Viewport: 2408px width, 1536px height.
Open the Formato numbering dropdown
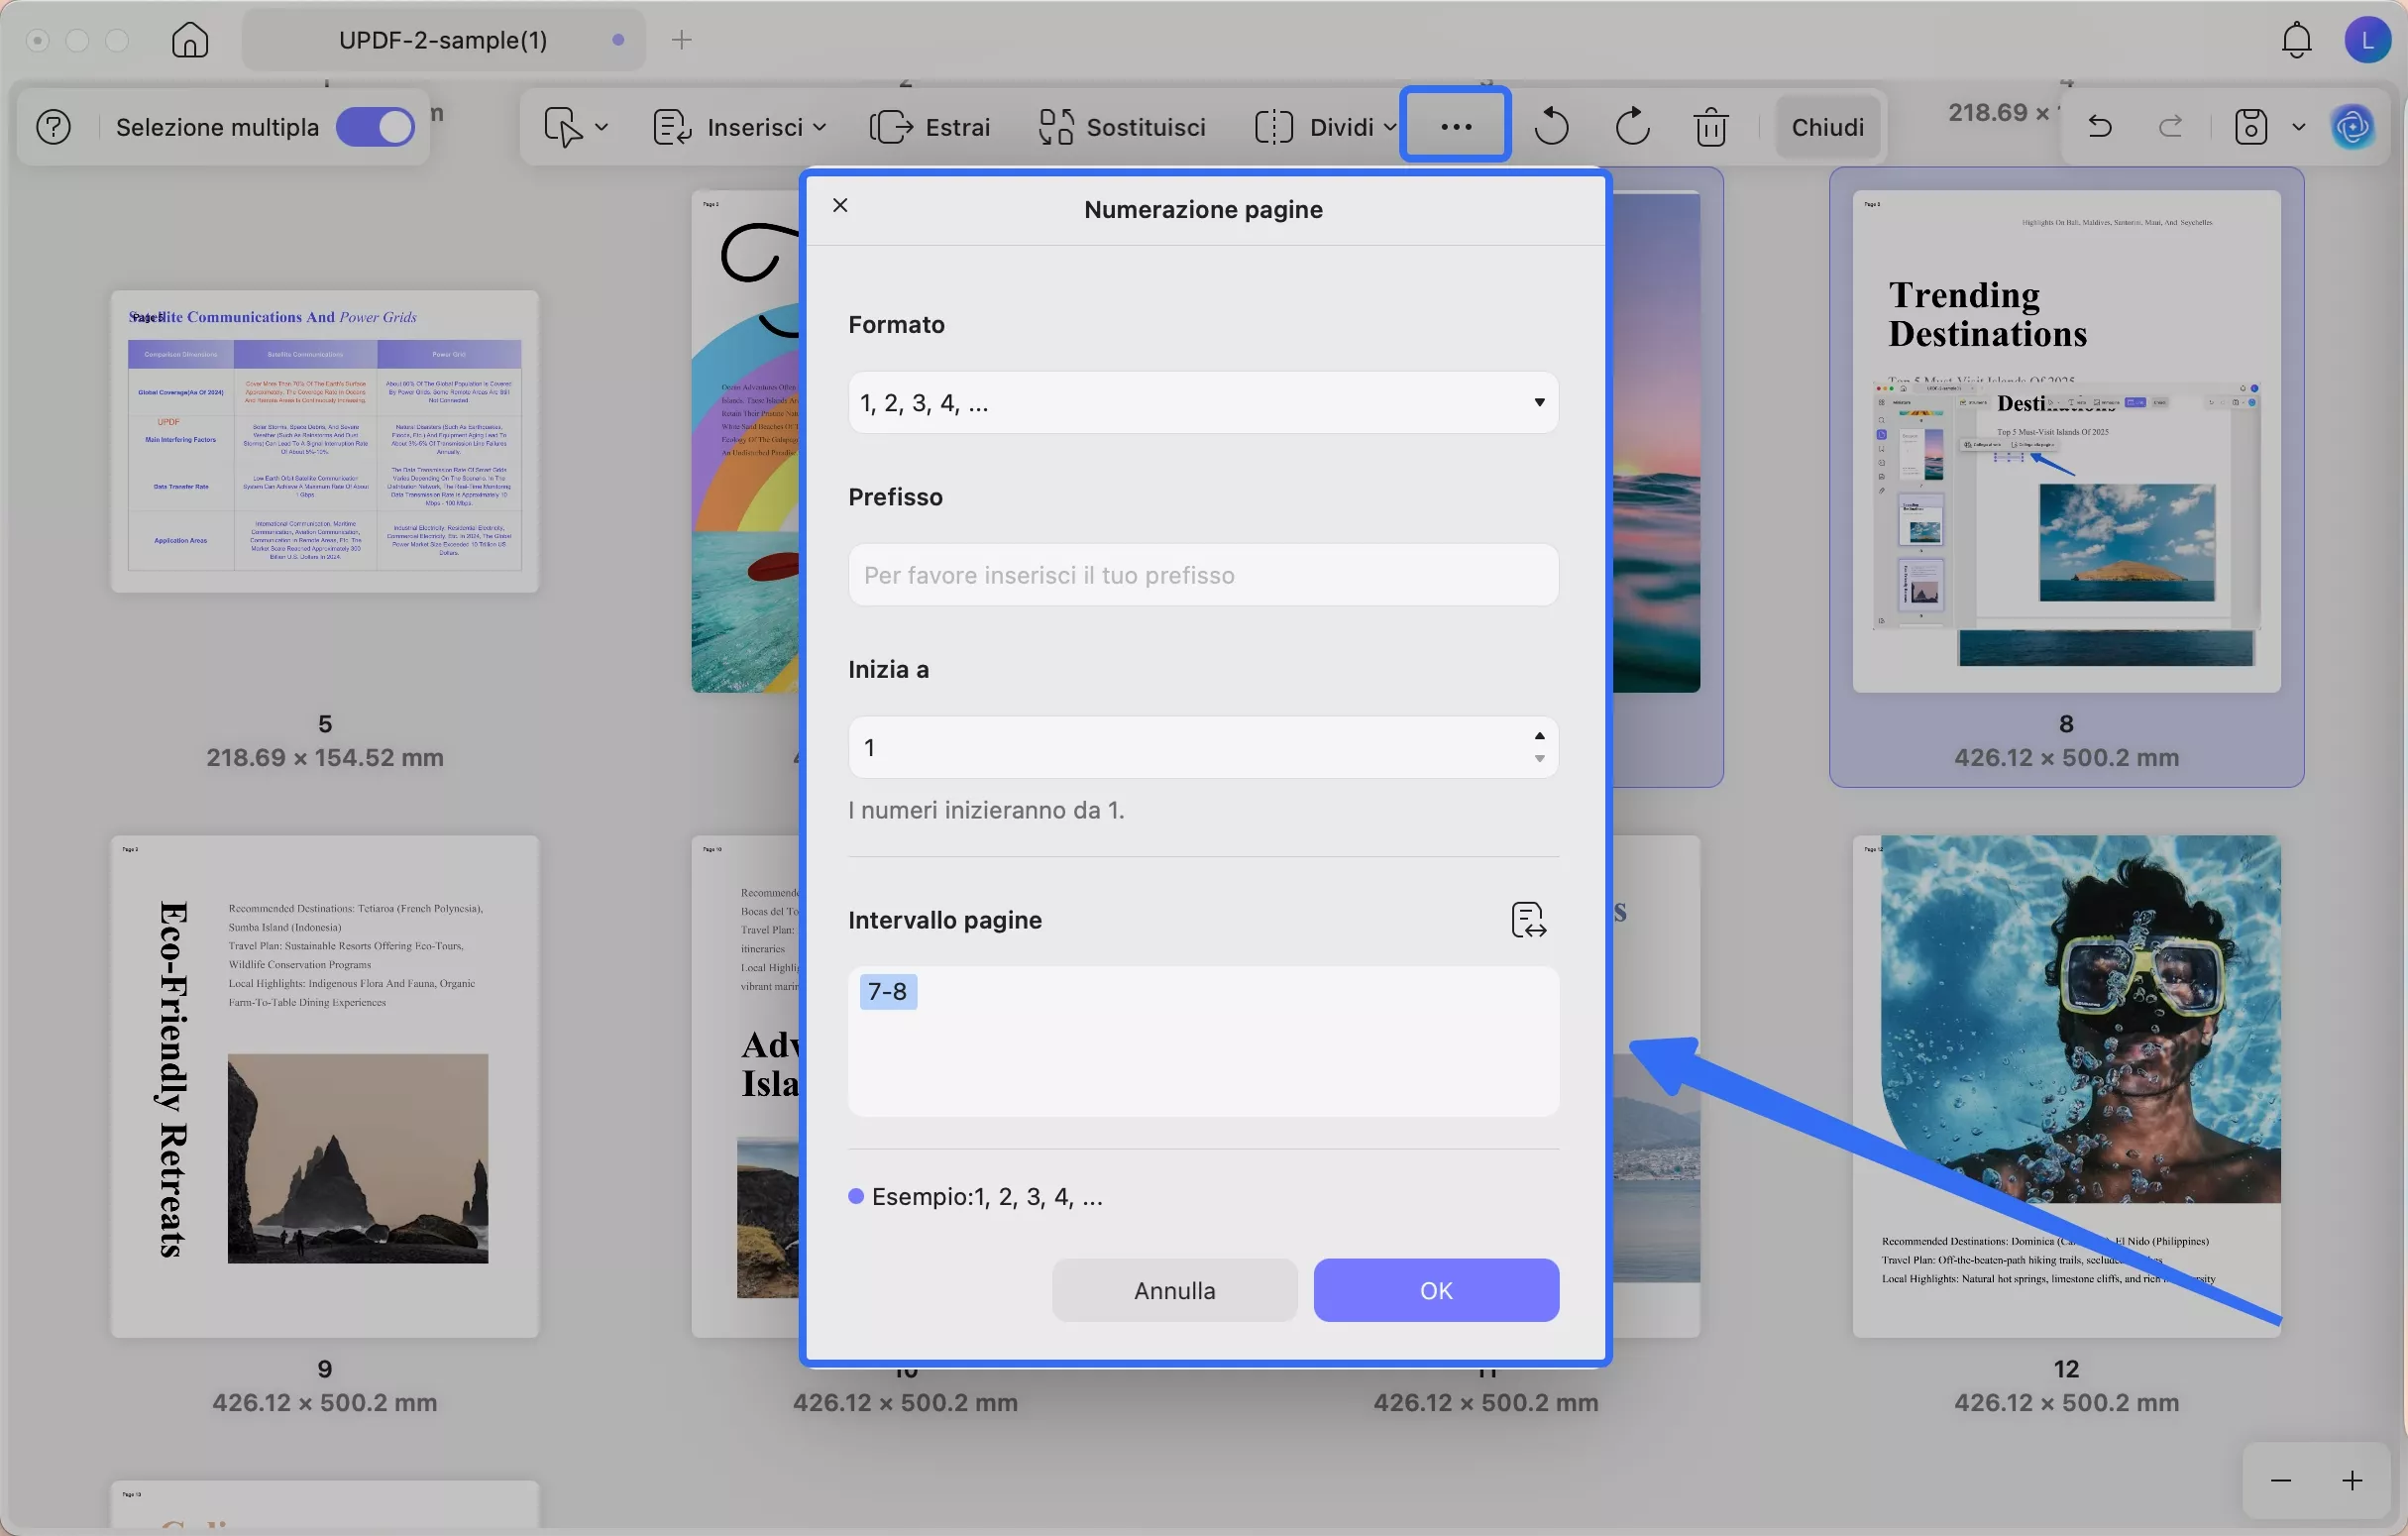tap(1202, 403)
